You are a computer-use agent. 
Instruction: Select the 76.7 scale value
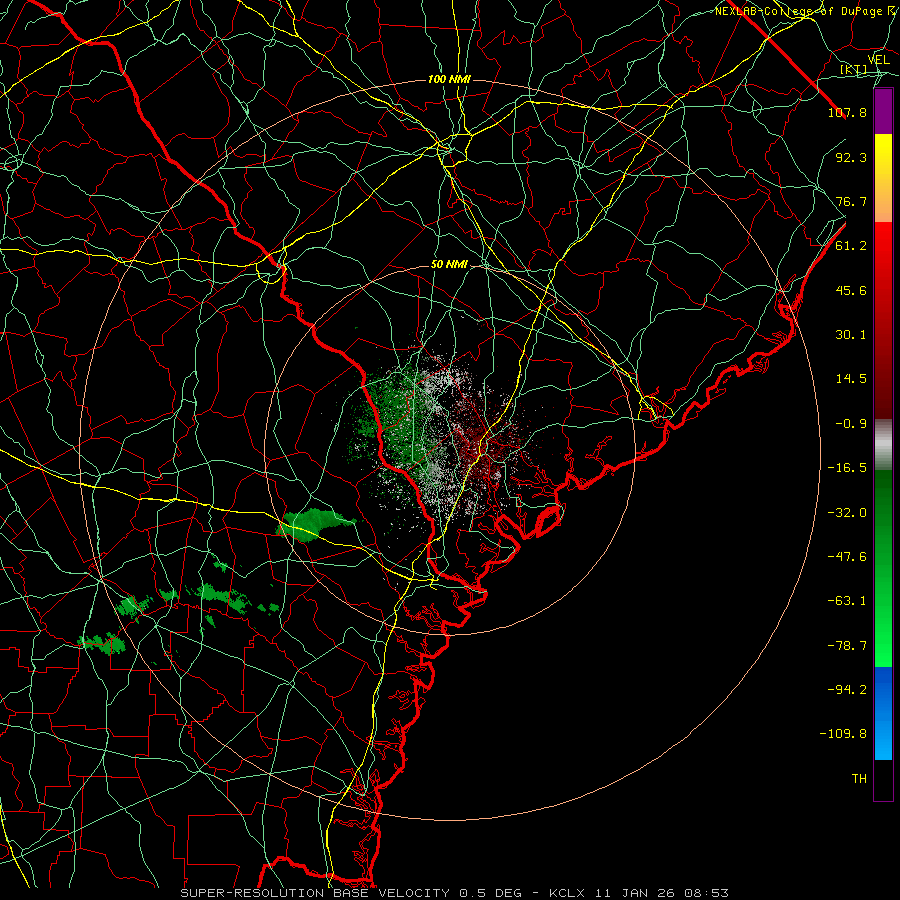(851, 201)
